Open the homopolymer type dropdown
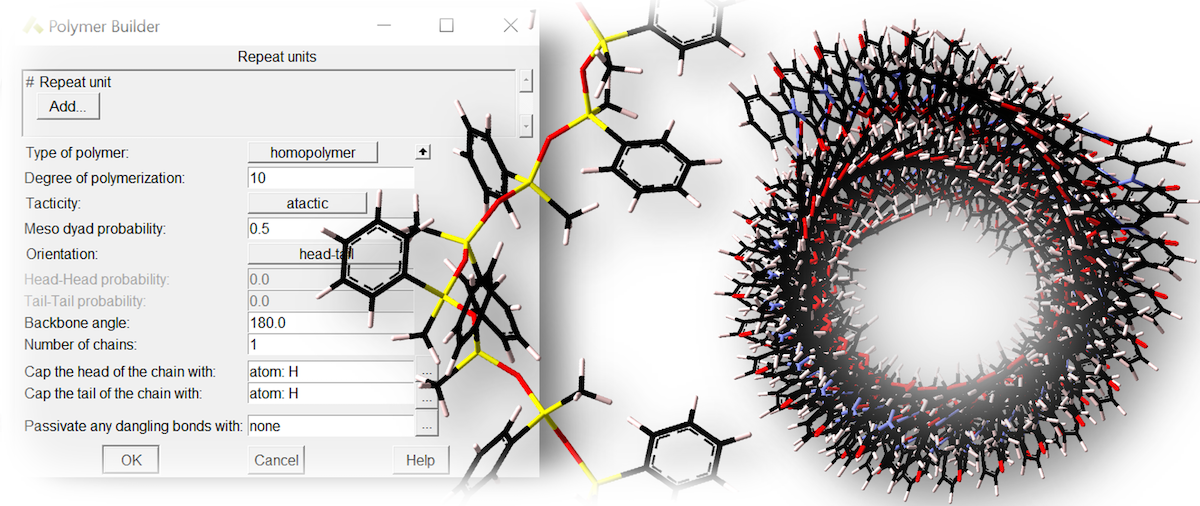Screen dimensions: 1200x506 [x=315, y=152]
